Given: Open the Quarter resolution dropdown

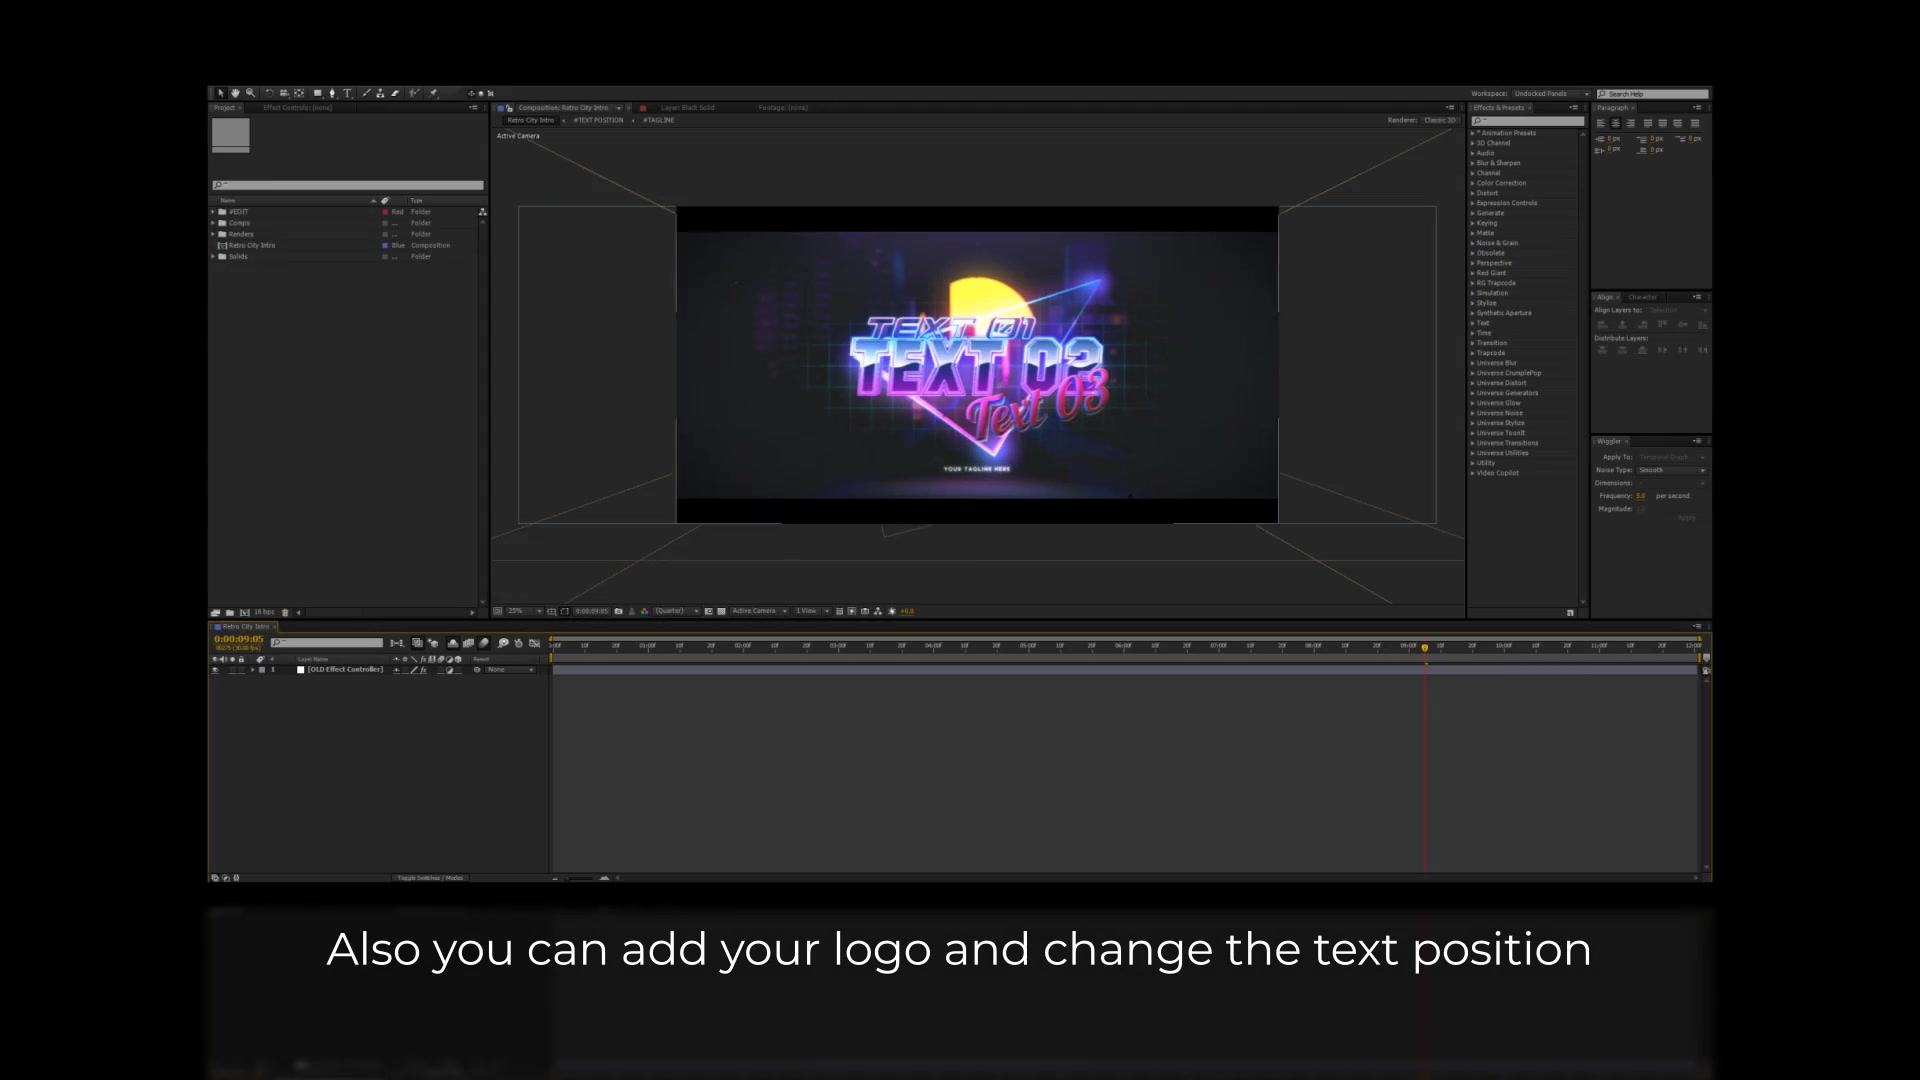Looking at the screenshot, I should [x=677, y=611].
